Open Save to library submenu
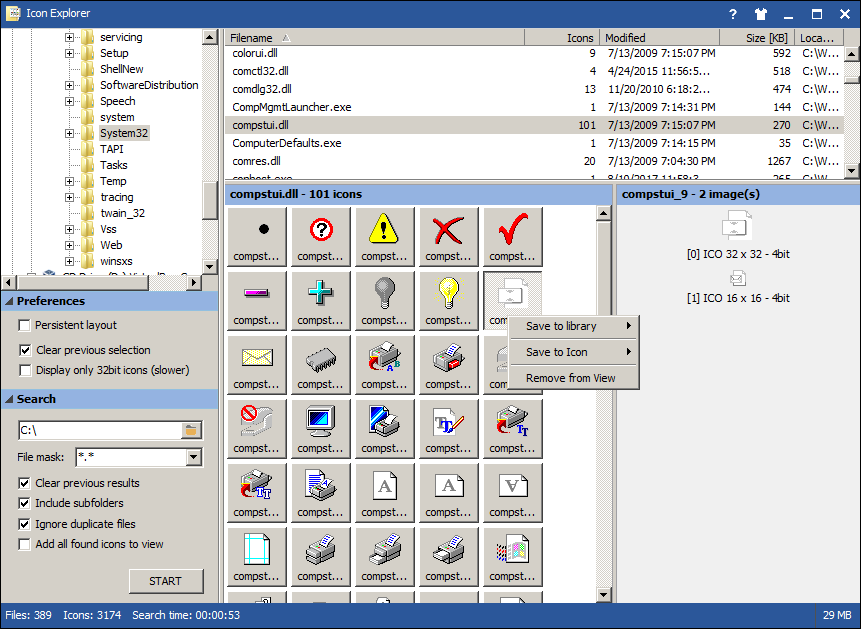This screenshot has width=861, height=629. point(573,326)
